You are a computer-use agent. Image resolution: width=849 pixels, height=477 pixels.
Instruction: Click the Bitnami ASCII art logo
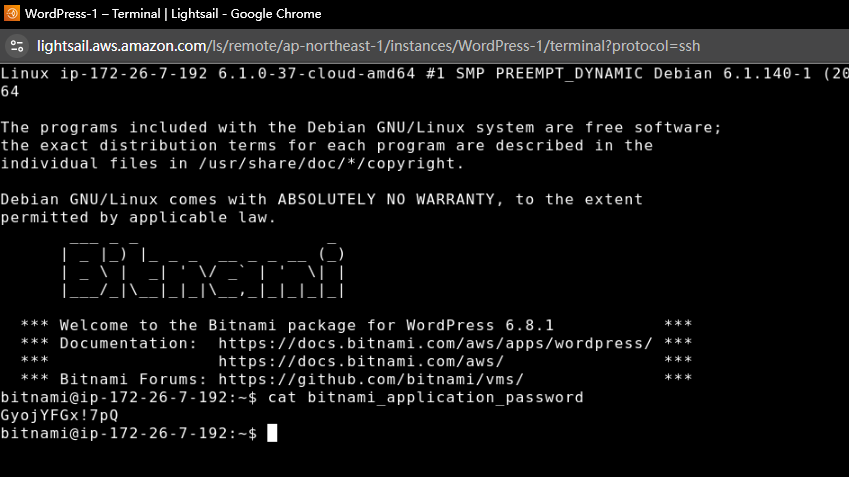point(203,270)
